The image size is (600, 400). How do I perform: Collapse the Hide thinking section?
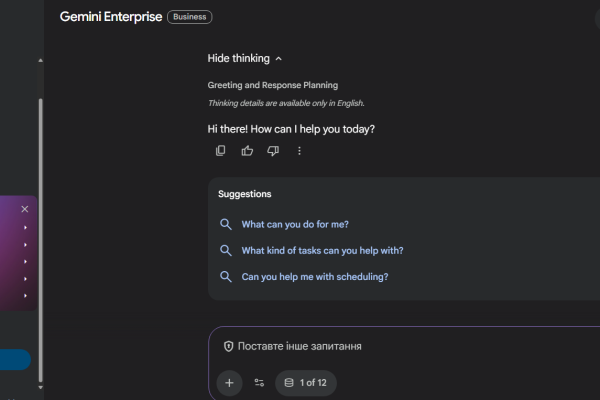pyautogui.click(x=245, y=58)
